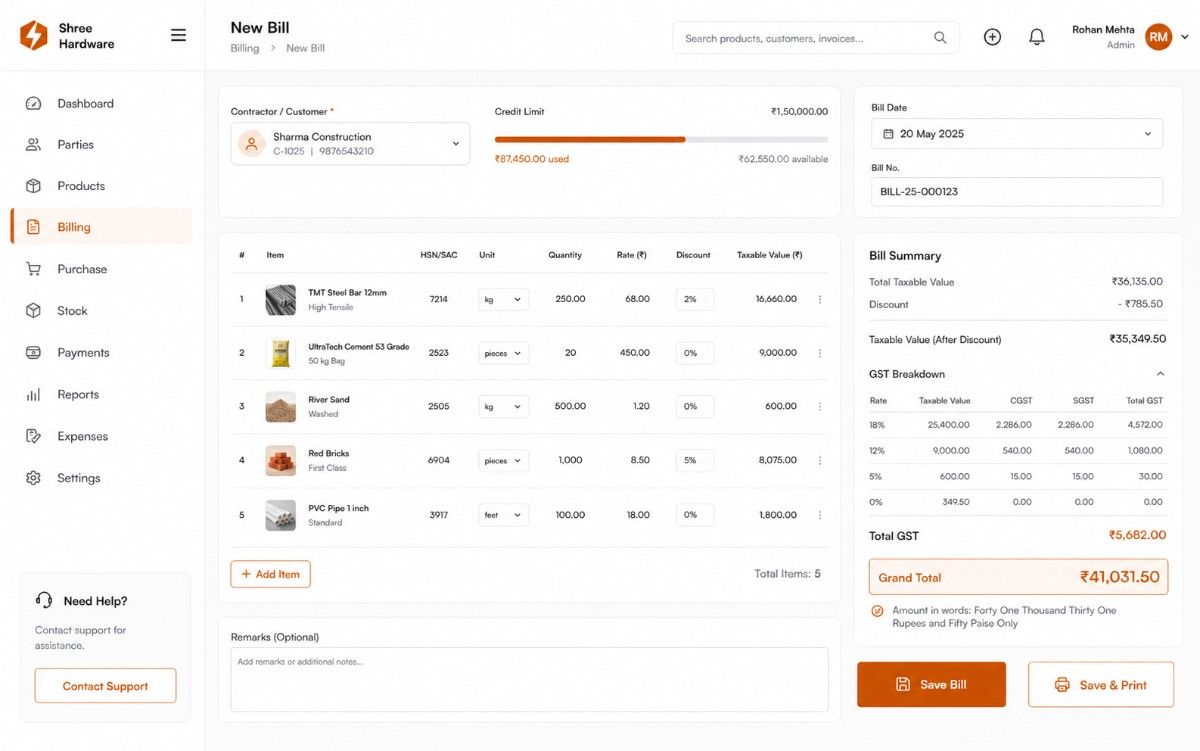This screenshot has width=1200, height=751.
Task: Open the Bill Date dropdown
Action: [1017, 134]
